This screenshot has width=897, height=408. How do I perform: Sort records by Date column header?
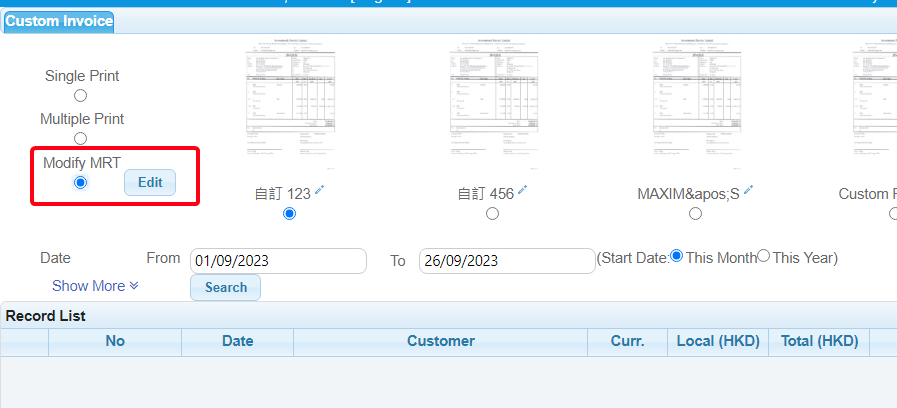[237, 341]
